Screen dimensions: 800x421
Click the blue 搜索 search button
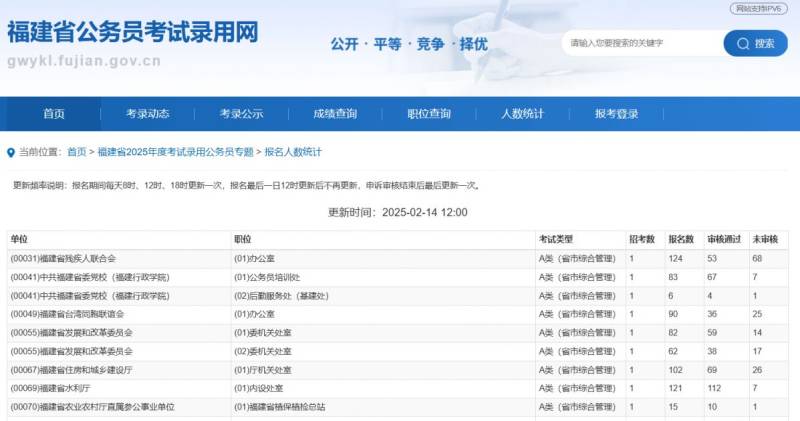point(755,43)
